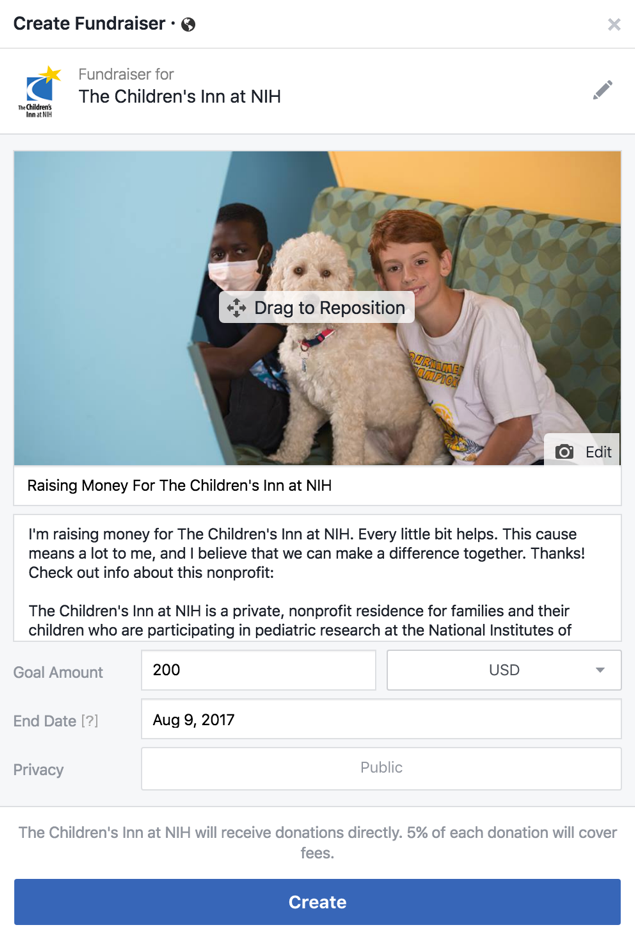Click The Children's Inn at NIH name

180,96
